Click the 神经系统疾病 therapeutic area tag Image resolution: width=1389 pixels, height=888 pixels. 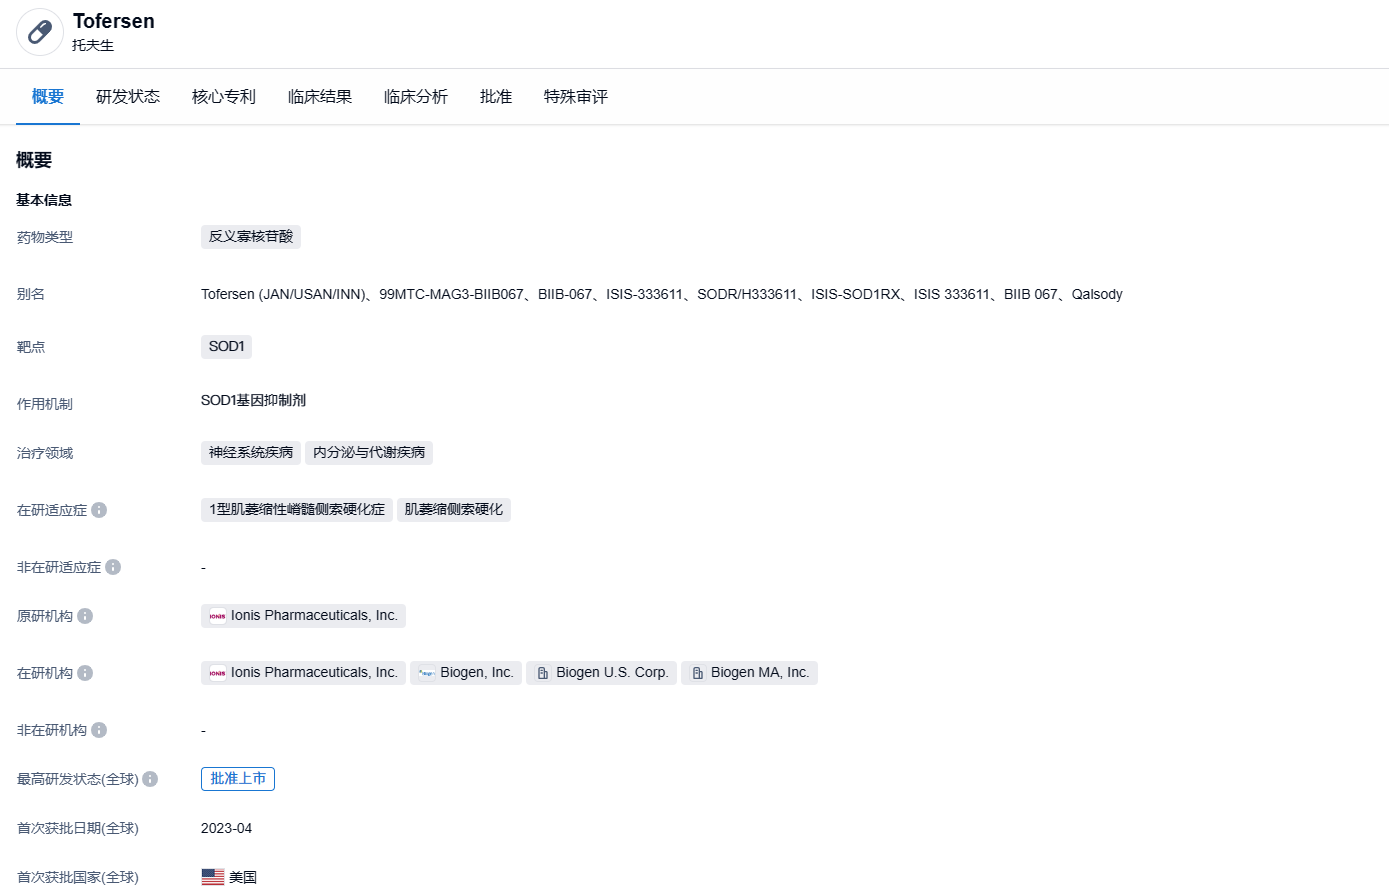(251, 453)
